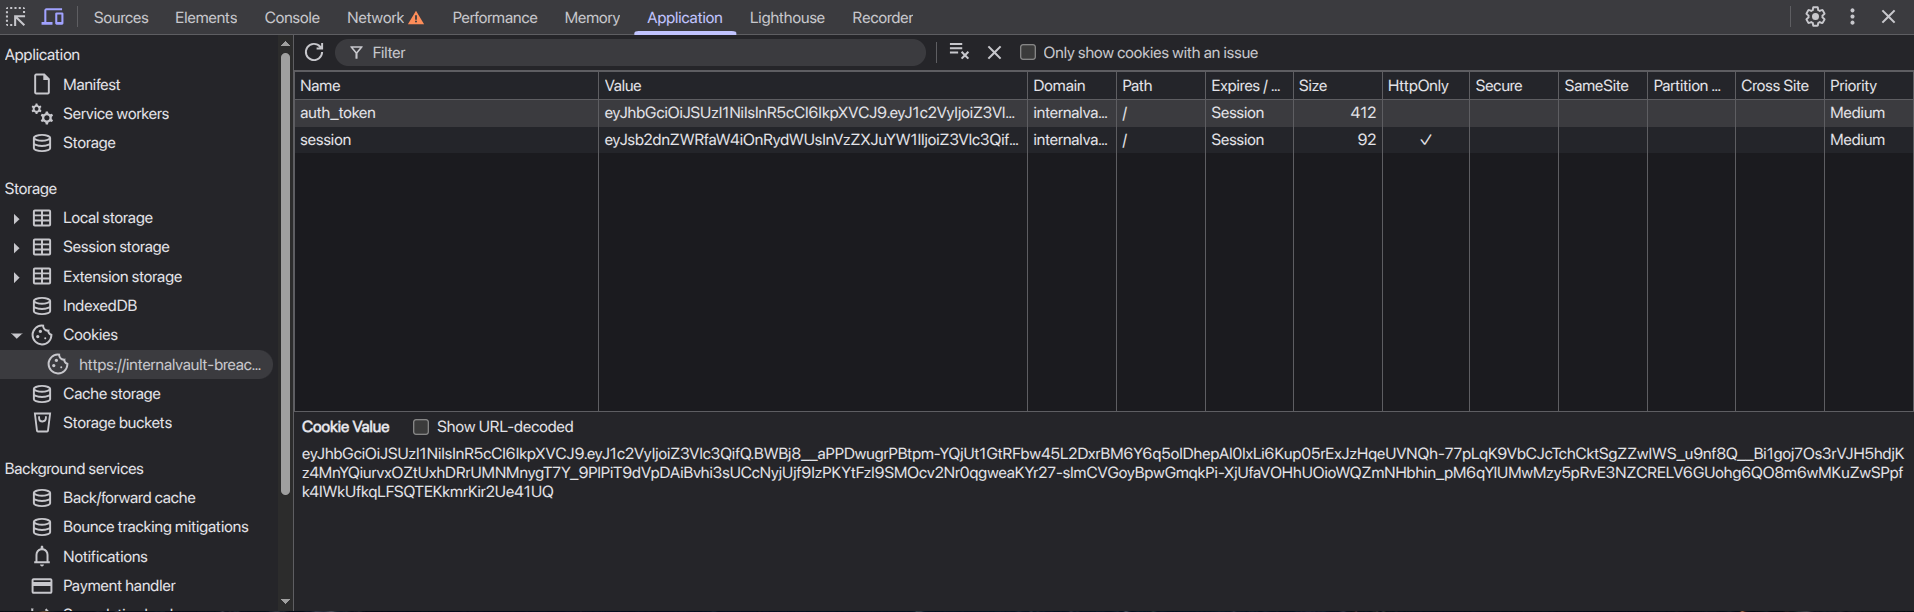Screen dimensions: 1914x612
Task: Enable Only show cookies with an issue
Action: 1027,52
